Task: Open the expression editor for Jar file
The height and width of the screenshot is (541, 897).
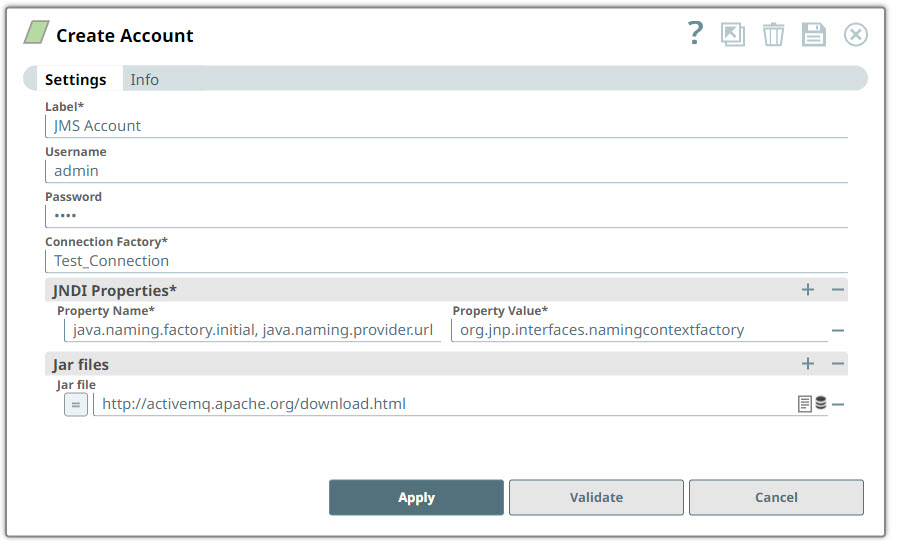Action: point(804,404)
